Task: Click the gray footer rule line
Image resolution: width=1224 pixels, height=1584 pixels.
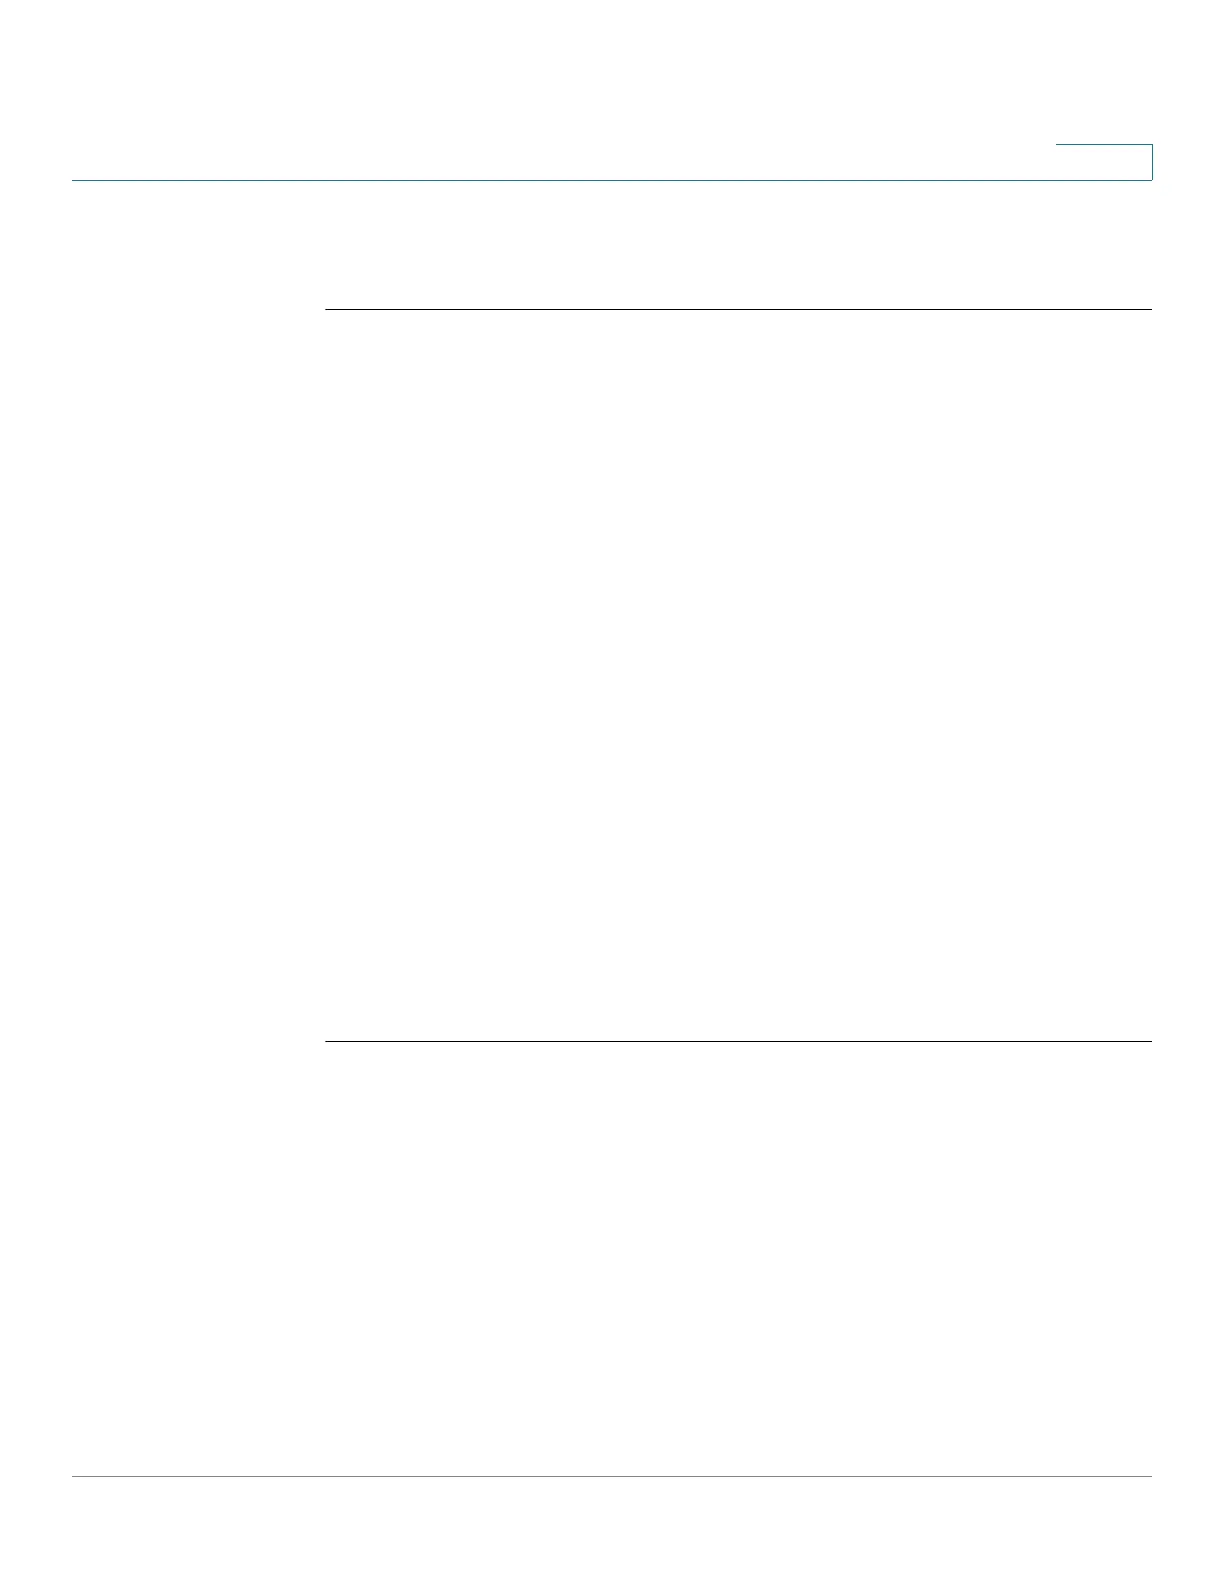Action: click(612, 1476)
